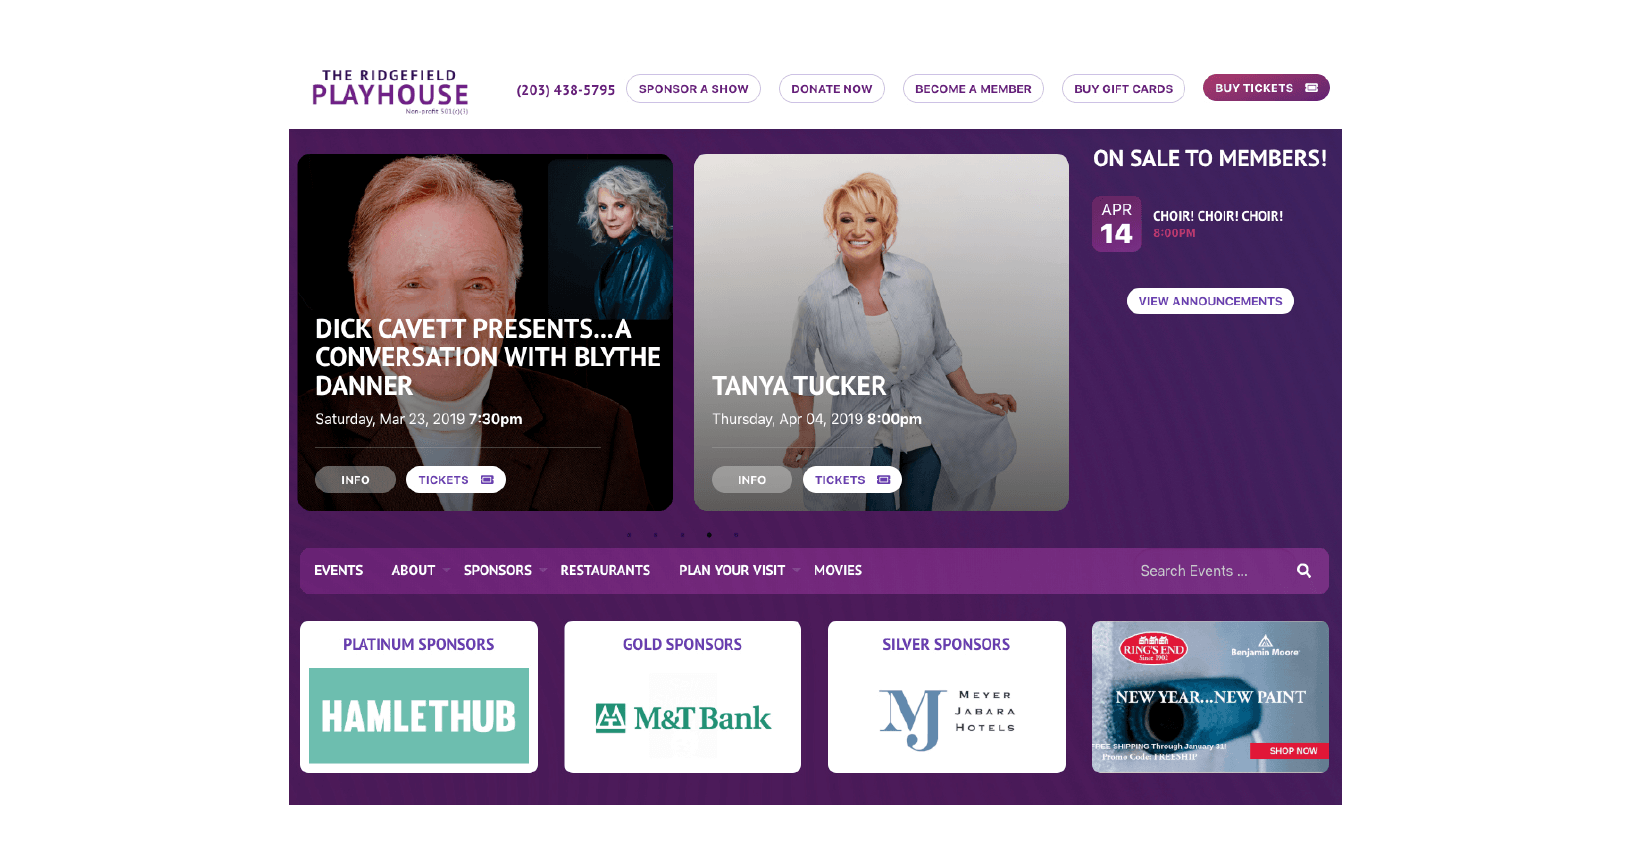The image size is (1630, 860).
Task: Click the Hamlethub platinum sponsor logo
Action: pyautogui.click(x=419, y=716)
